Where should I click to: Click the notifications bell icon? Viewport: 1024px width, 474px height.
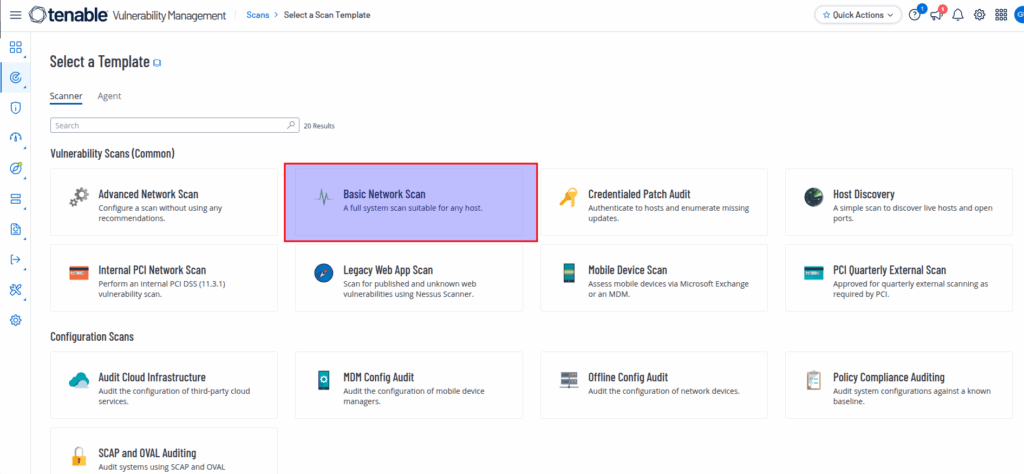click(958, 15)
